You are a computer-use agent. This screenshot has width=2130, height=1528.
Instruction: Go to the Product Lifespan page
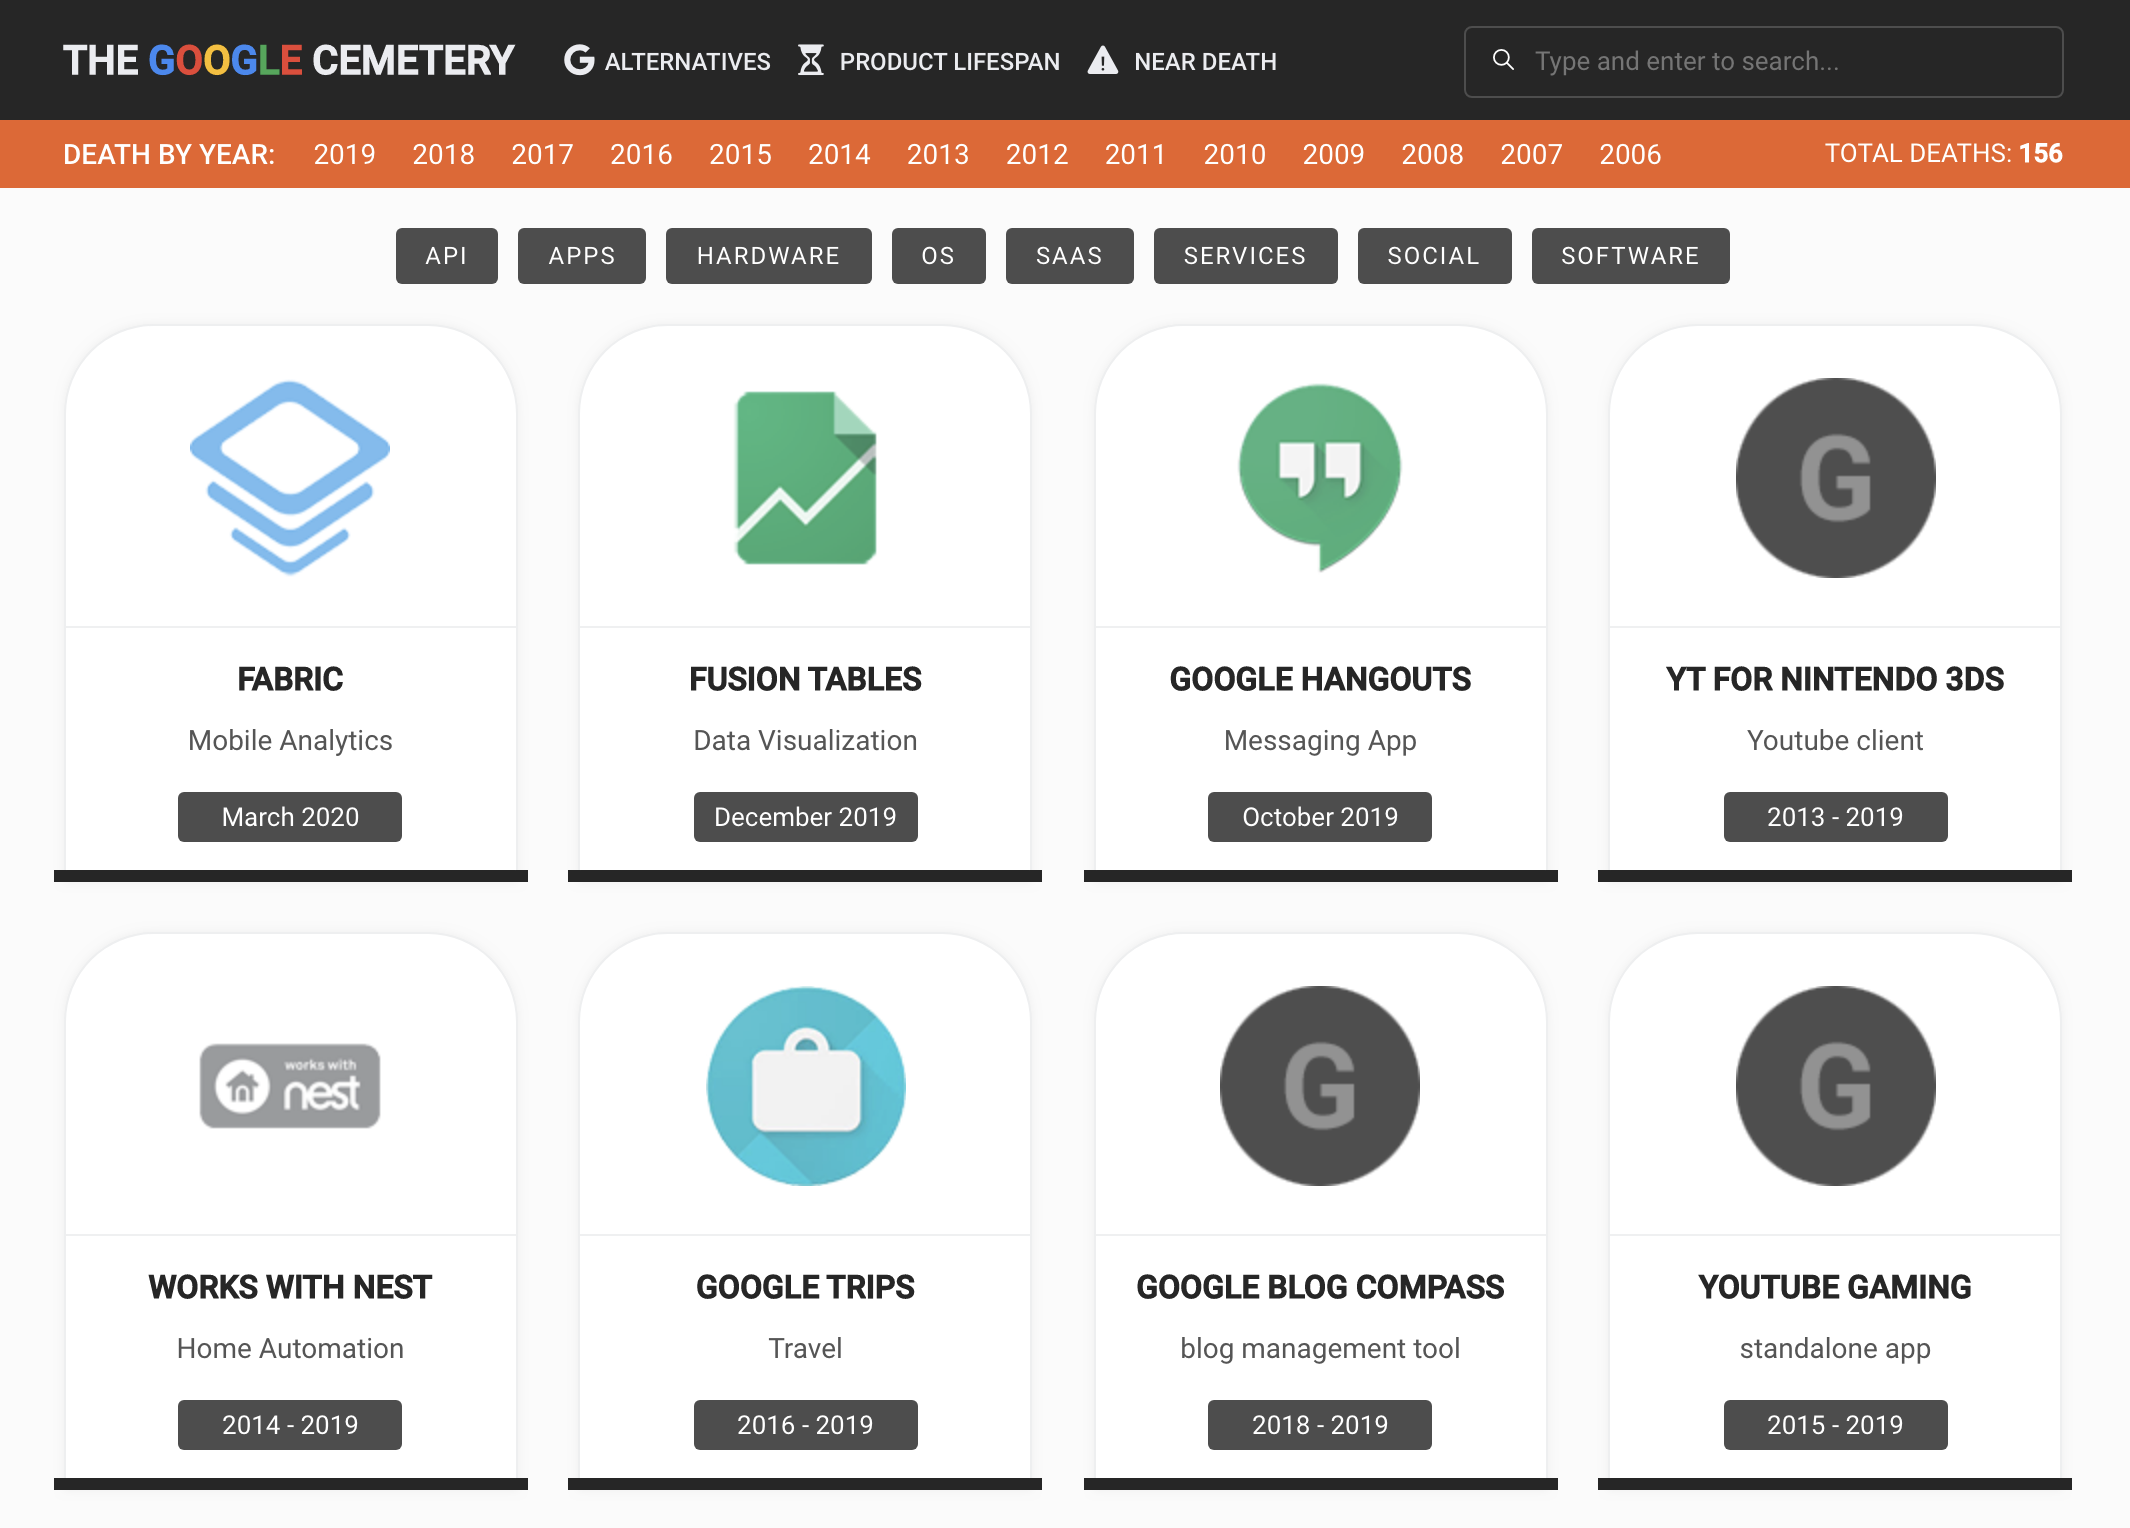pyautogui.click(x=930, y=61)
